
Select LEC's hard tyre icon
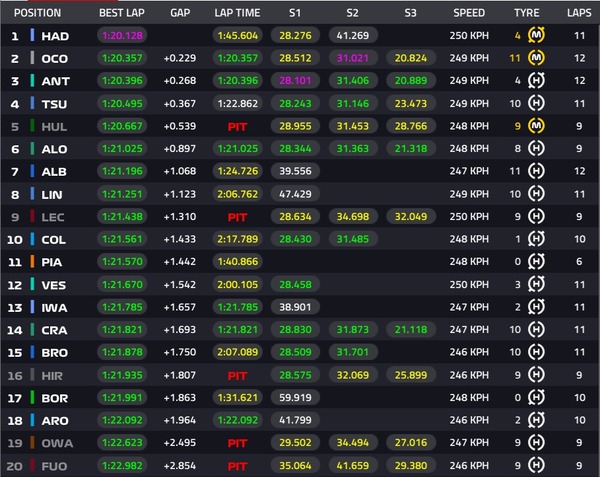tap(537, 216)
